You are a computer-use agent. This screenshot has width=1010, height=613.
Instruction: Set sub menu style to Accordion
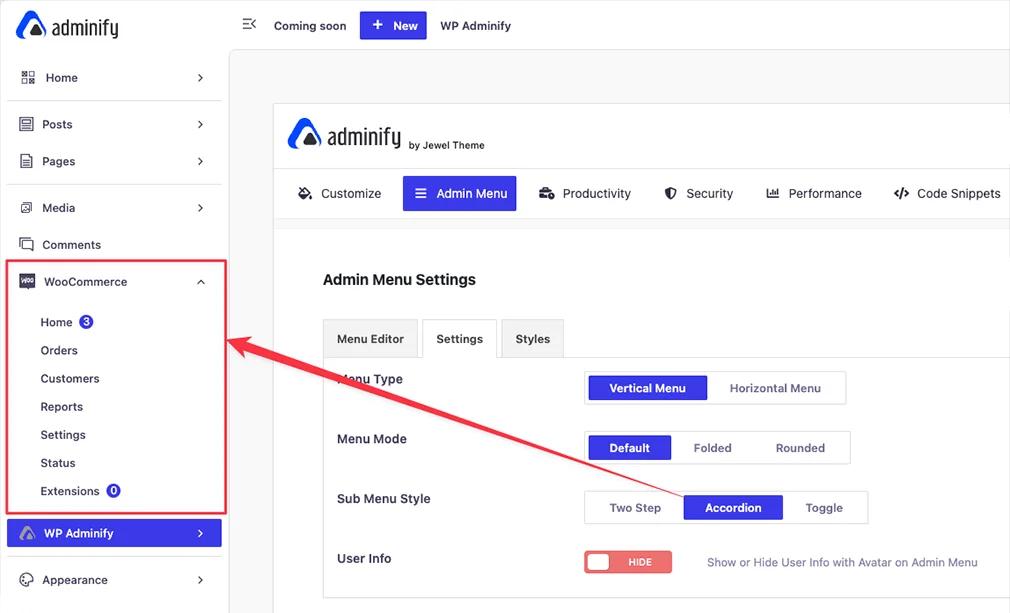coord(733,507)
